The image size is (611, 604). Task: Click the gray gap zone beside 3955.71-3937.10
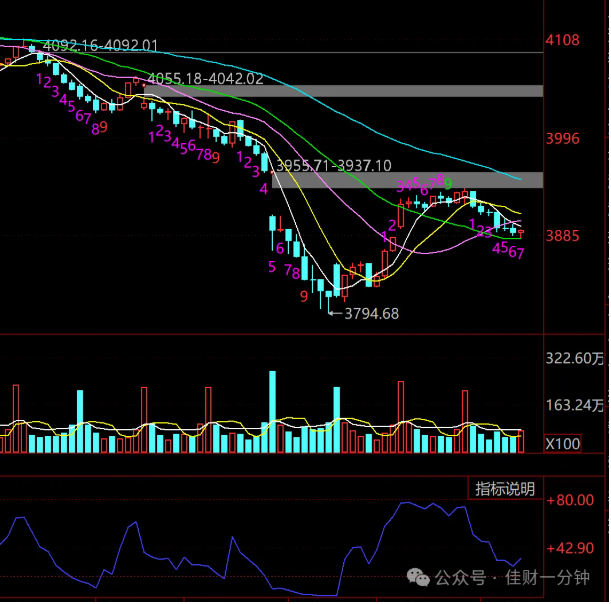pyautogui.click(x=407, y=180)
